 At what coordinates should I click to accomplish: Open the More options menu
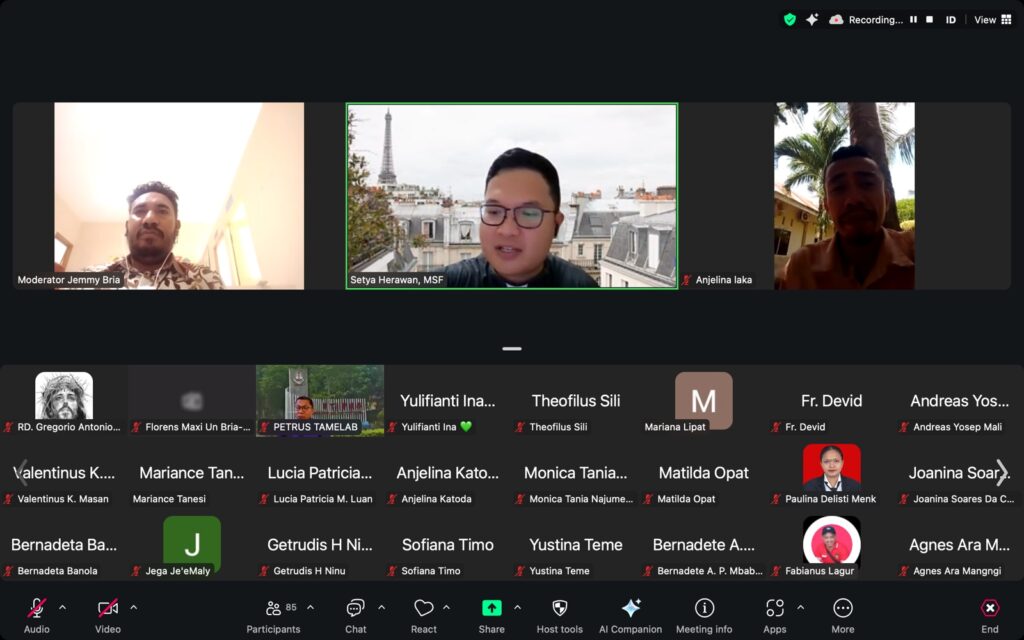[x=843, y=609]
